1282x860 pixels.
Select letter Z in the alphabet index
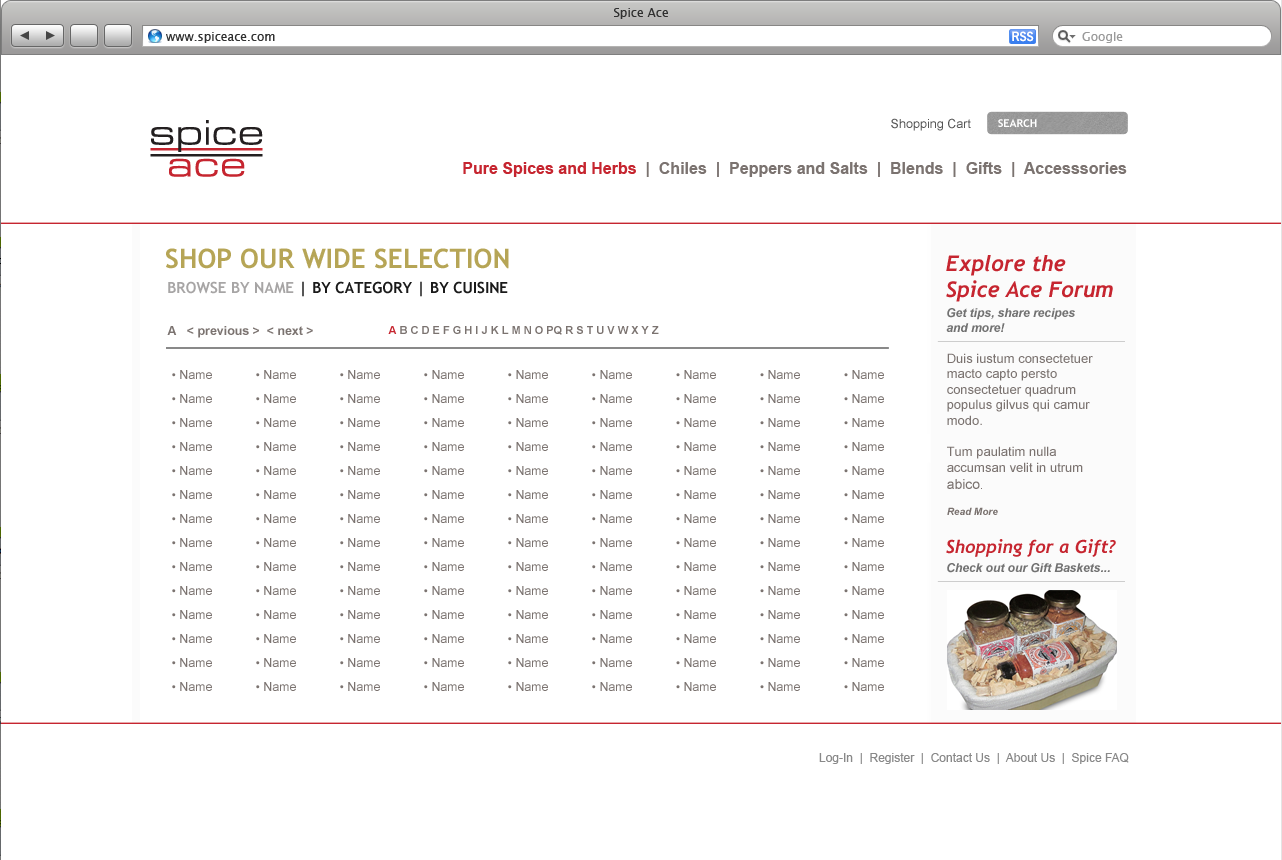click(655, 330)
